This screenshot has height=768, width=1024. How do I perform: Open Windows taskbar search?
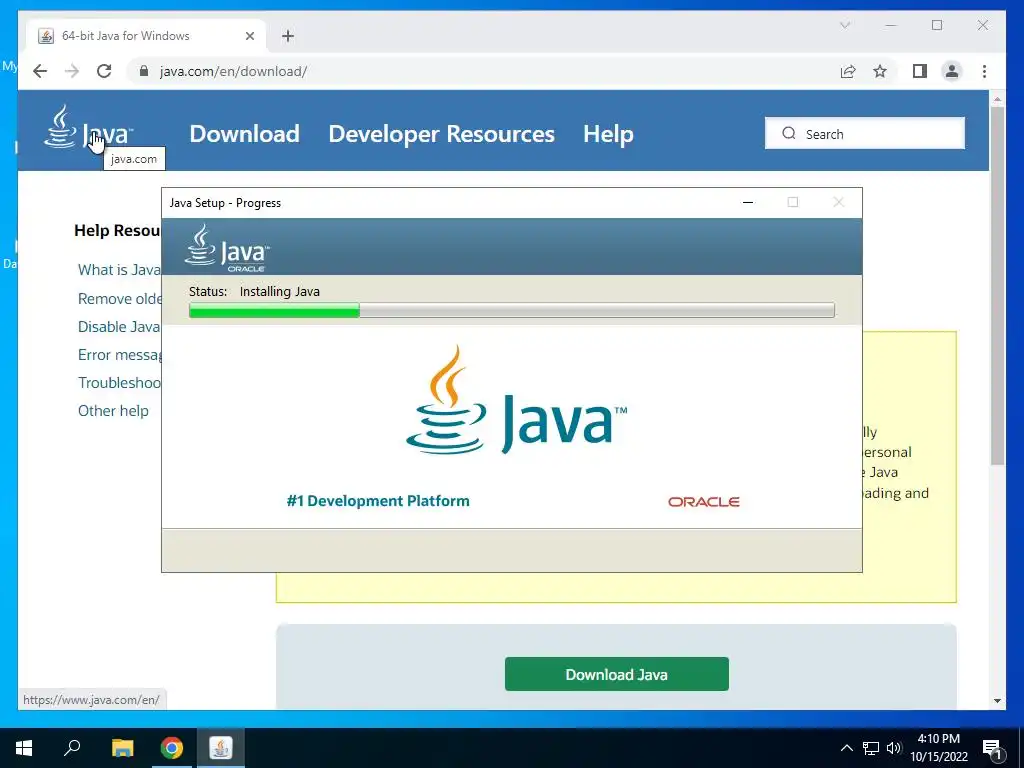point(72,748)
